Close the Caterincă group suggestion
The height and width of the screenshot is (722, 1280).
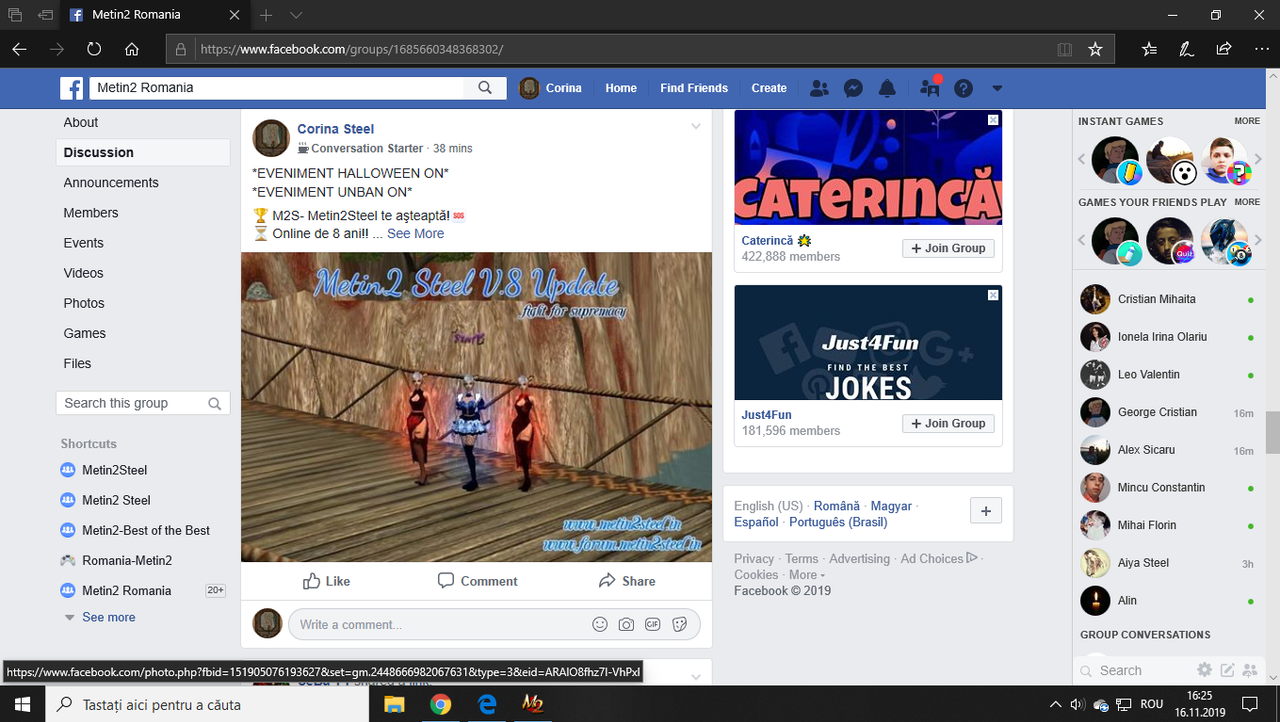(993, 120)
